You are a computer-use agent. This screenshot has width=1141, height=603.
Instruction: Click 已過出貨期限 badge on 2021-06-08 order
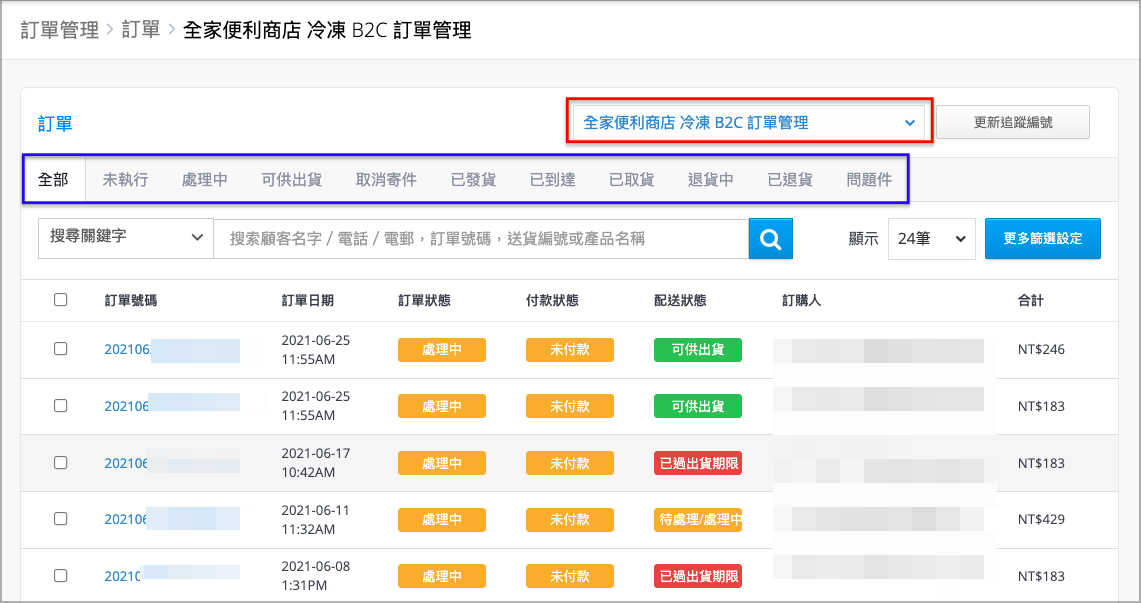click(698, 576)
